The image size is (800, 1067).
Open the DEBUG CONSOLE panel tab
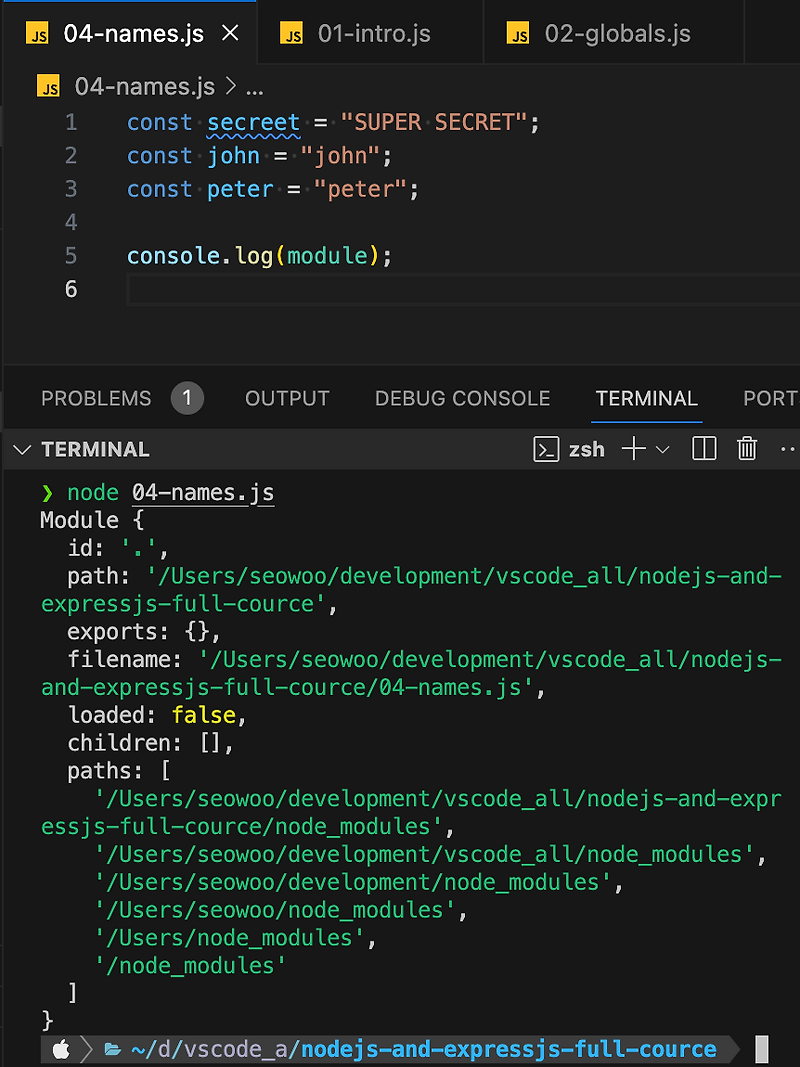[463, 398]
